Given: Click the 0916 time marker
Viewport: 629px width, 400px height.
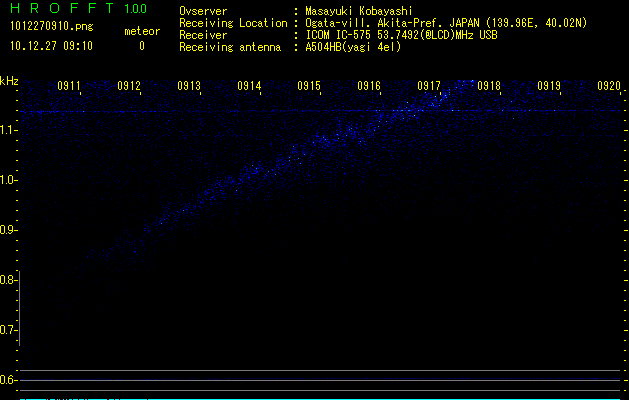Looking at the screenshot, I should tap(369, 86).
